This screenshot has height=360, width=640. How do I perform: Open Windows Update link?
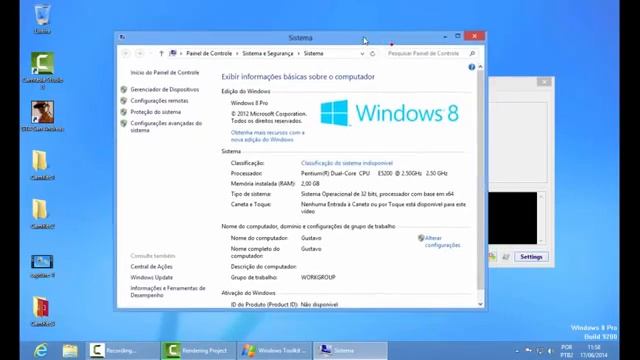pos(151,278)
